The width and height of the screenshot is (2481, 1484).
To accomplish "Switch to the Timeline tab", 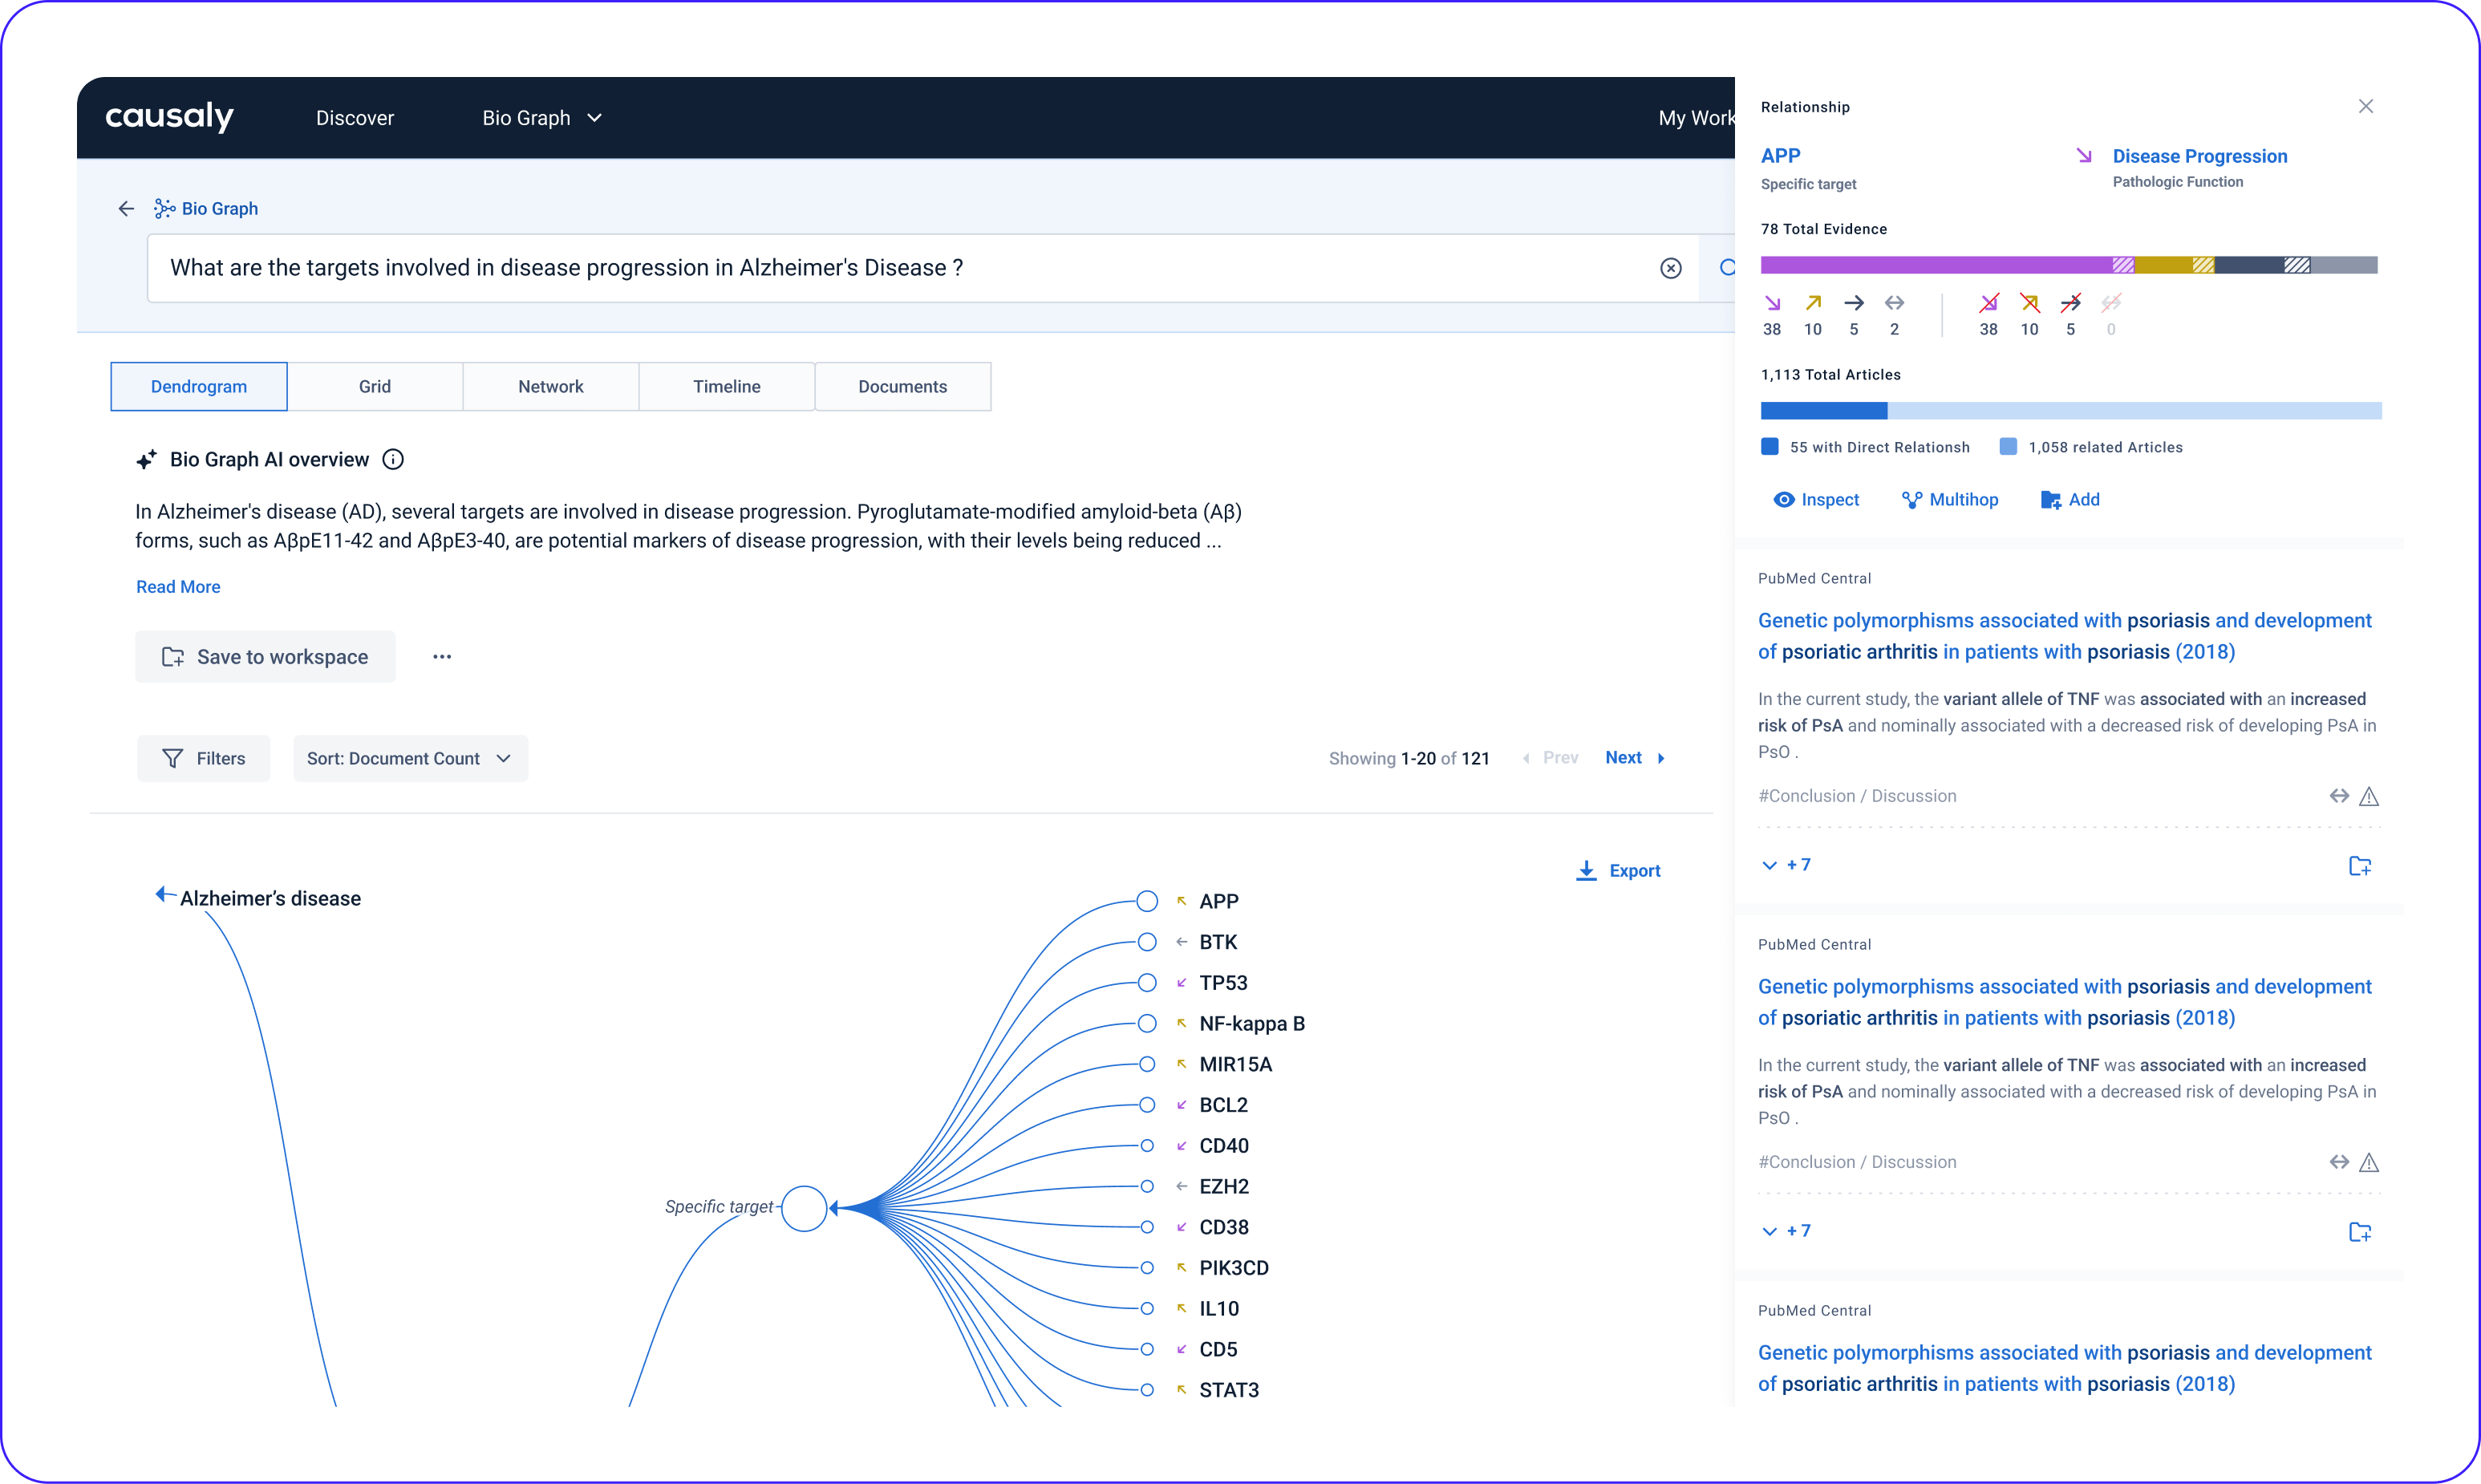I will pyautogui.click(x=726, y=386).
